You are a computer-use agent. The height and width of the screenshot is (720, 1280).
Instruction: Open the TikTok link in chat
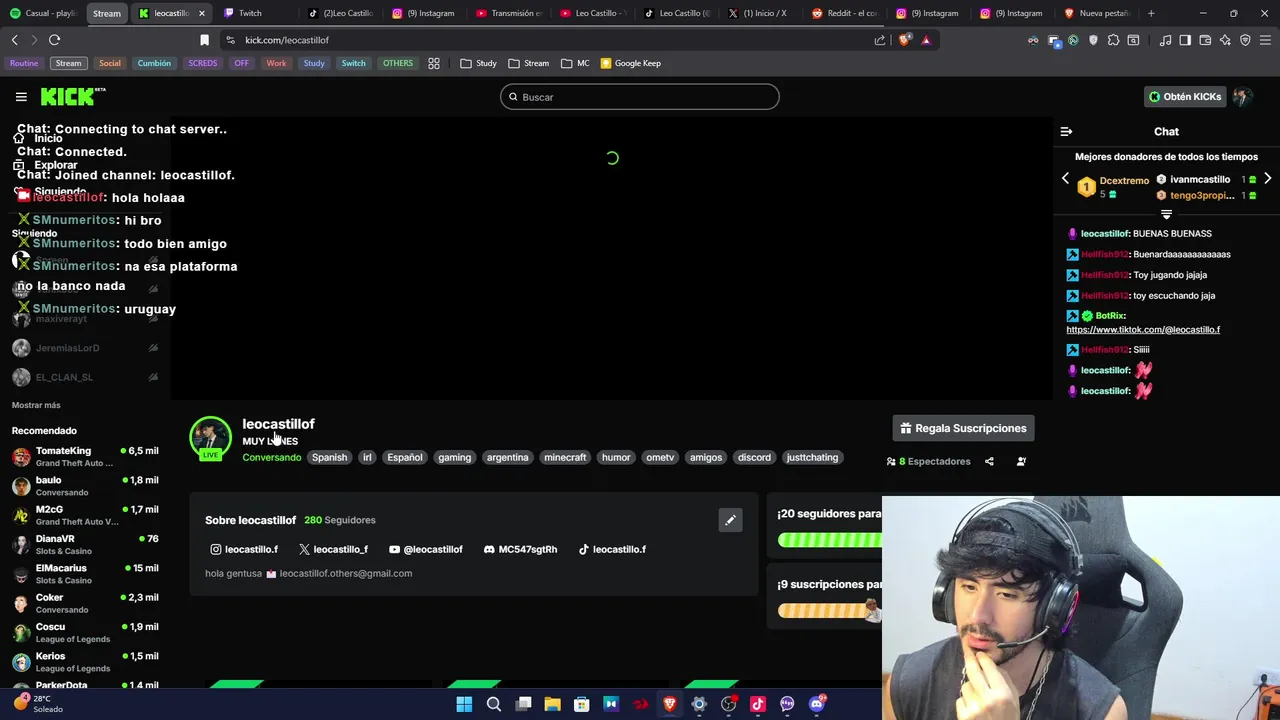pos(1143,329)
